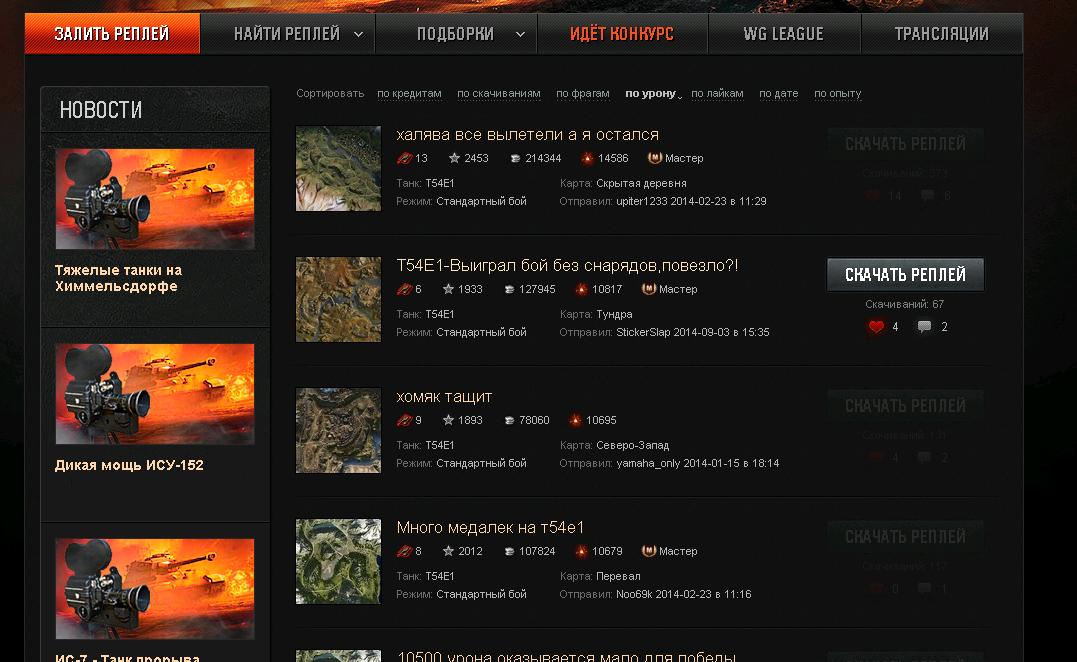Click damage icon showing 10817

[x=581, y=290]
